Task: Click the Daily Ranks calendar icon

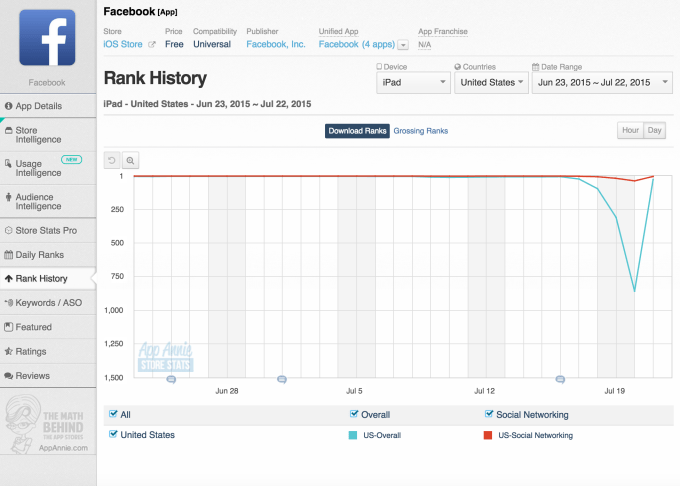Action: 8,254
